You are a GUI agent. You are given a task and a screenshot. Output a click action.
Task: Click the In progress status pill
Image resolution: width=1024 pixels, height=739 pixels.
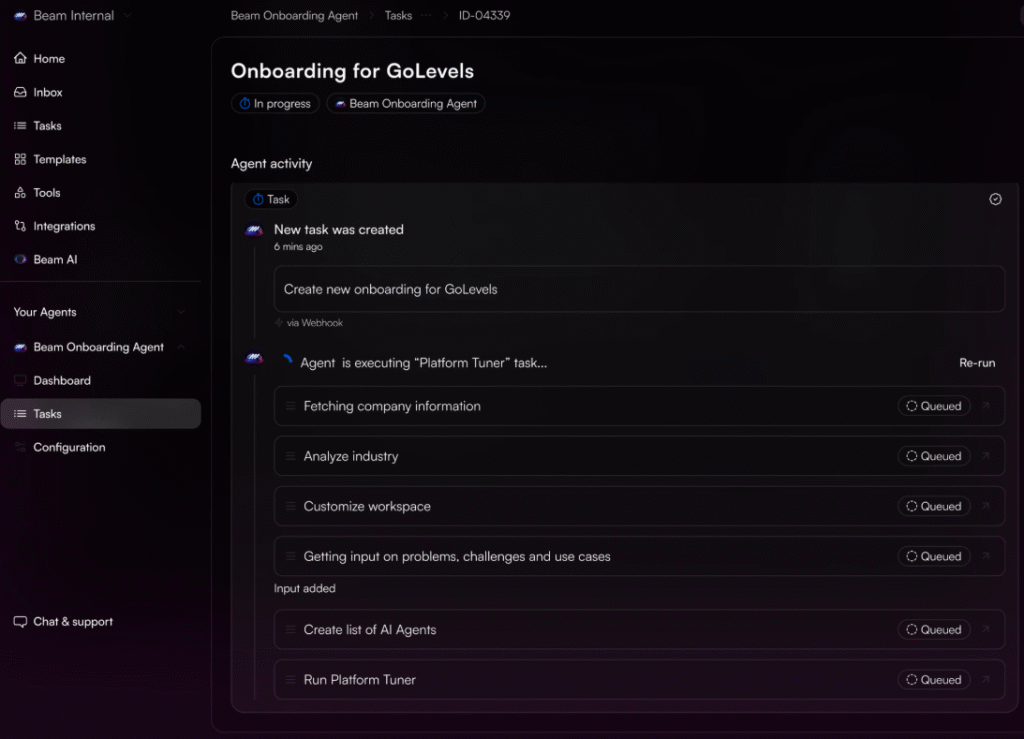click(274, 103)
